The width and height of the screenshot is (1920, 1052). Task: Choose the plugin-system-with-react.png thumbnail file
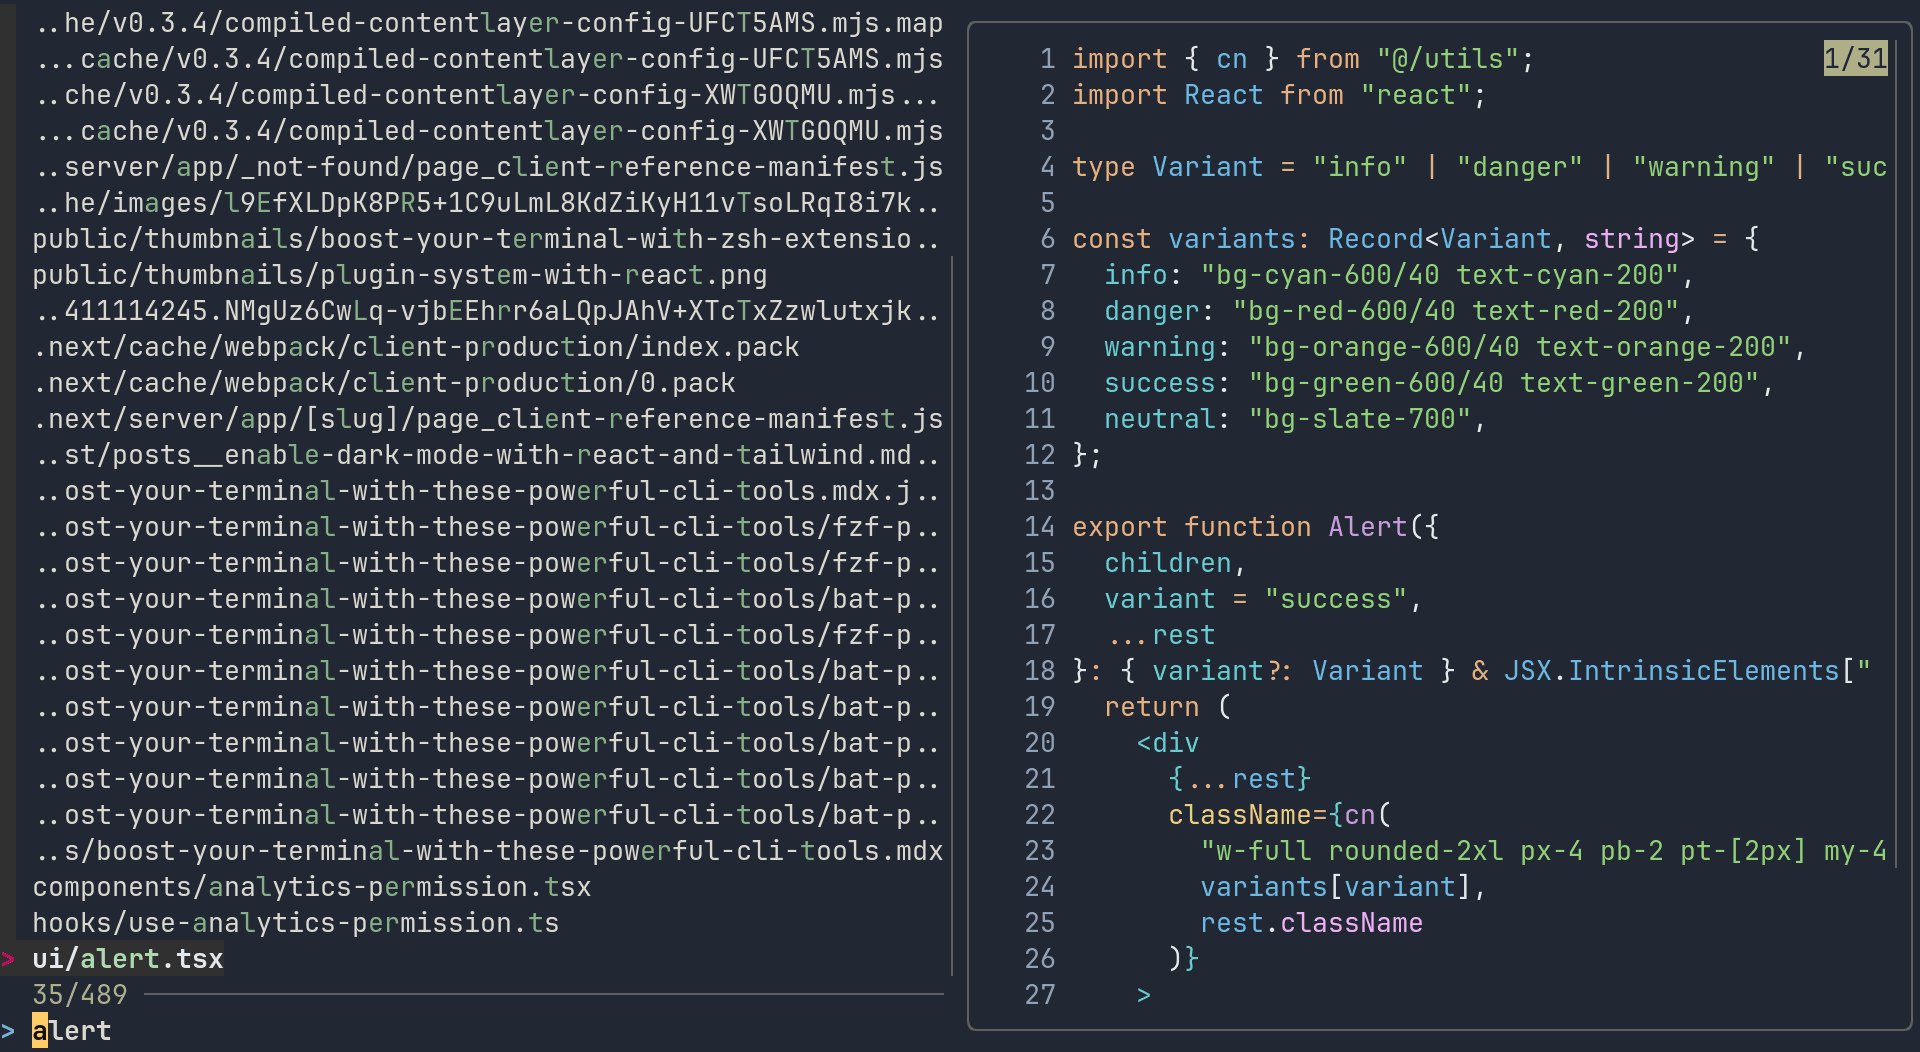[x=399, y=275]
